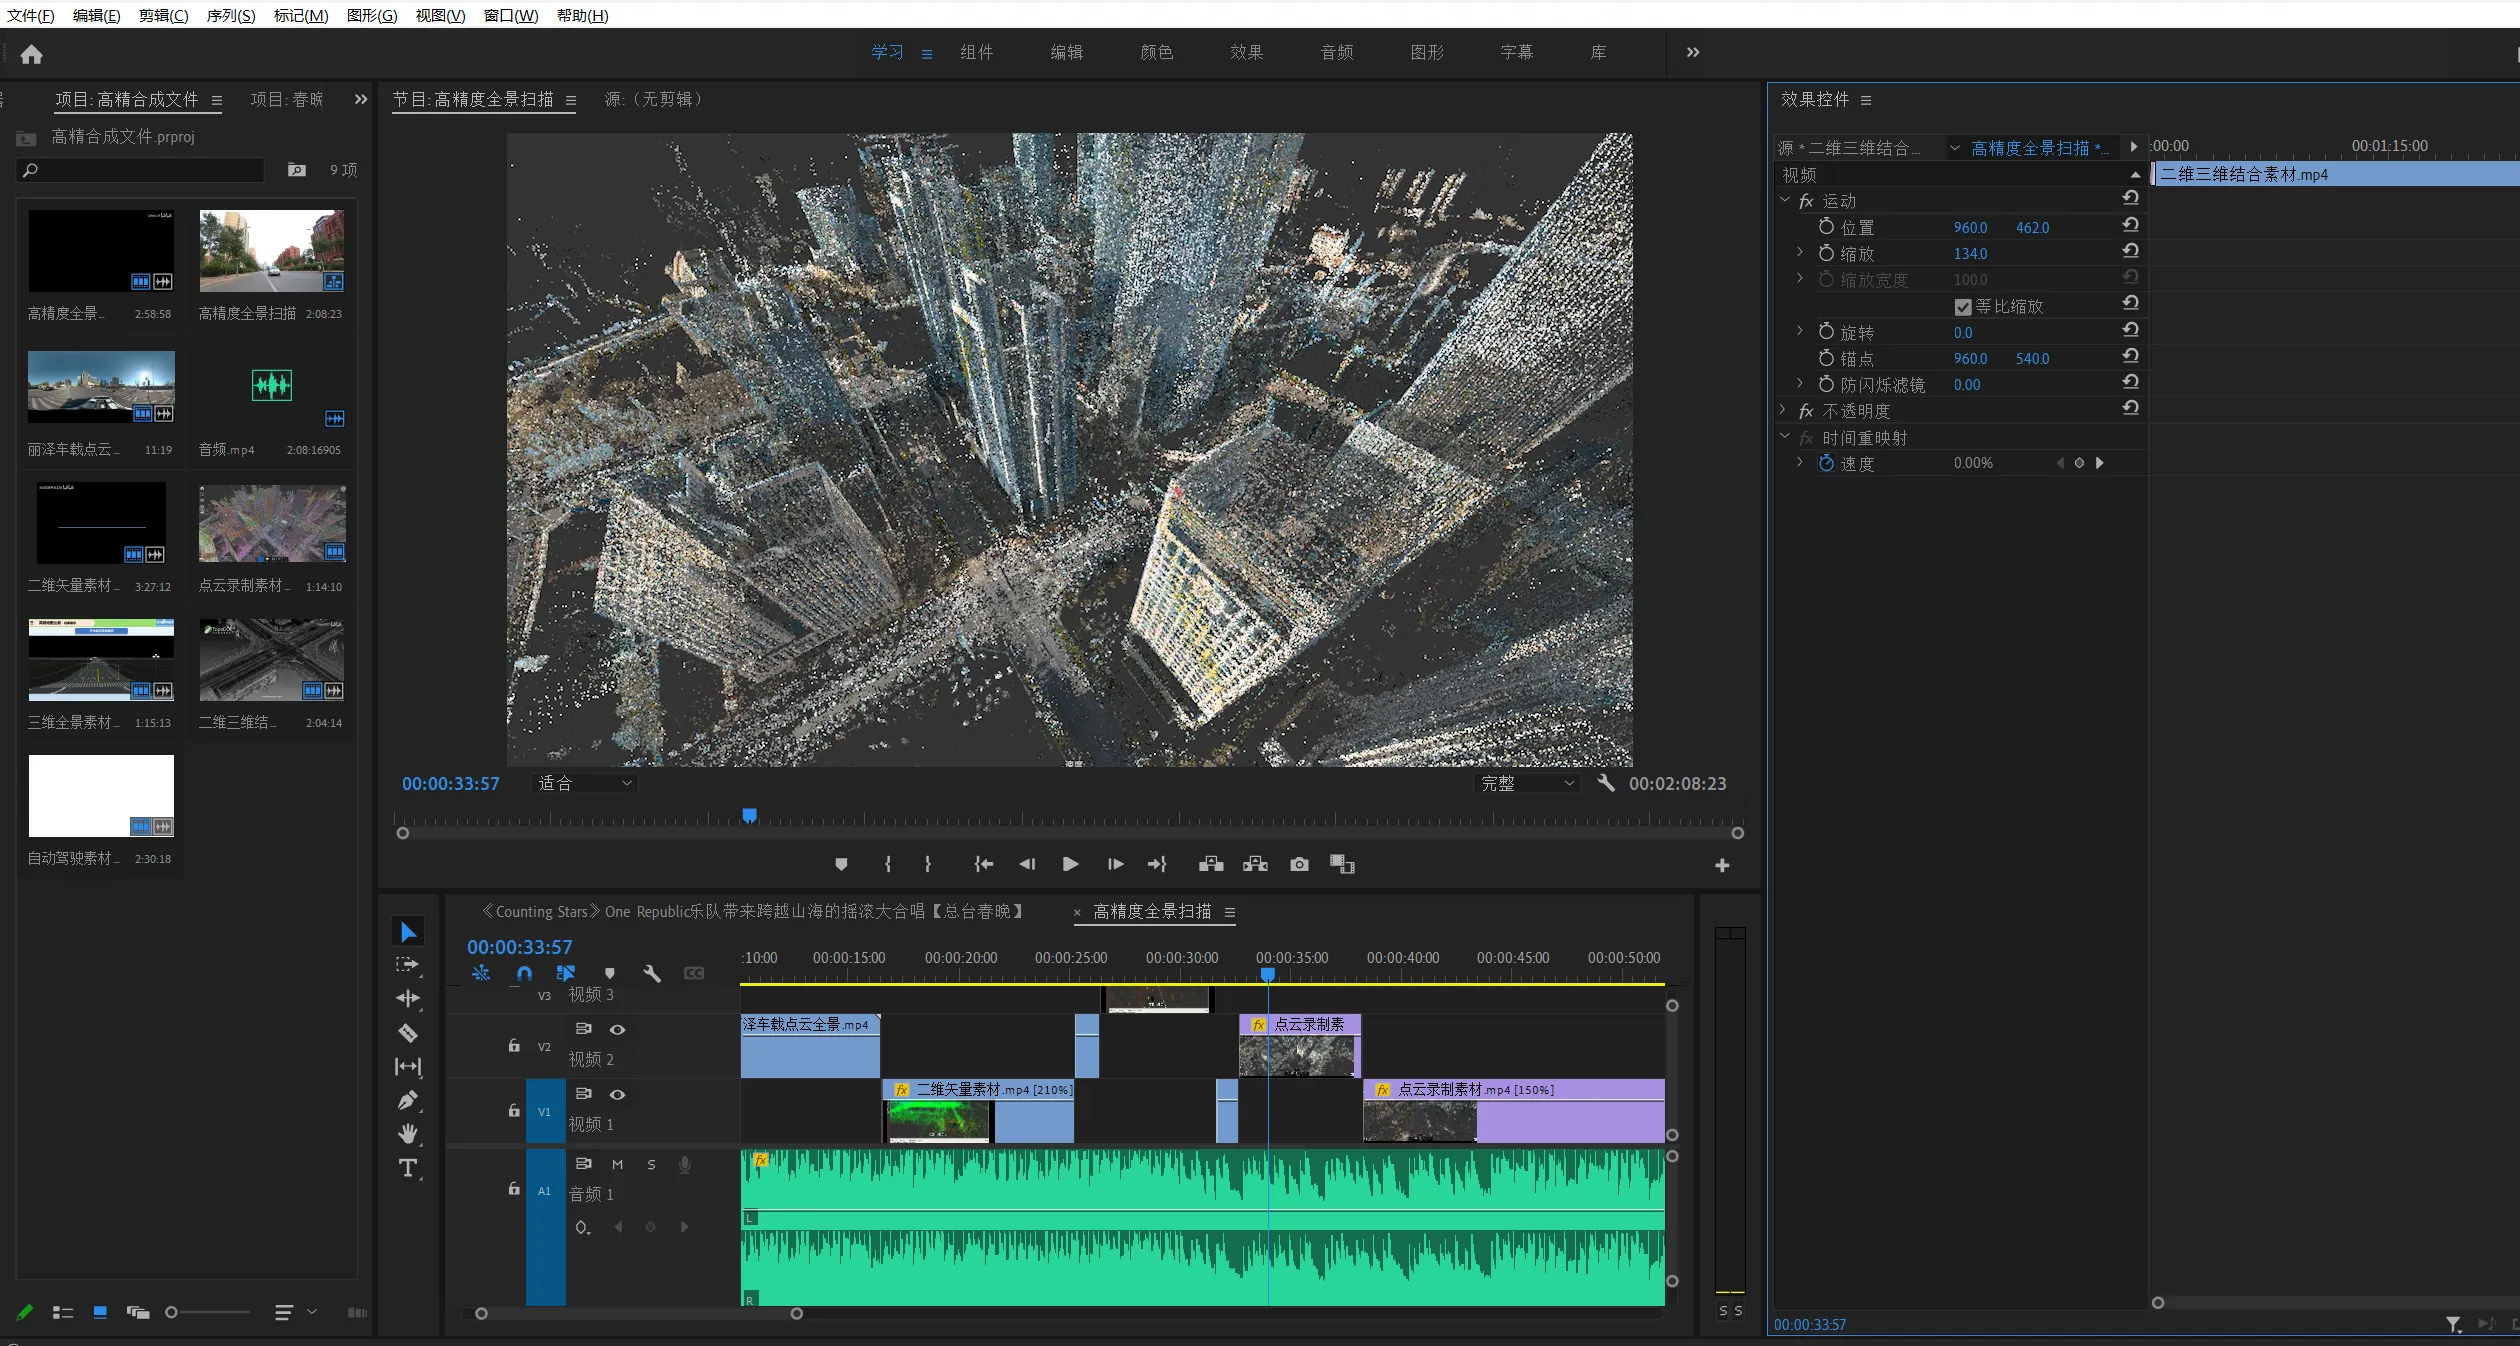Open the 完整 playback resolution dropdown
The image size is (2520, 1346).
click(x=1527, y=783)
